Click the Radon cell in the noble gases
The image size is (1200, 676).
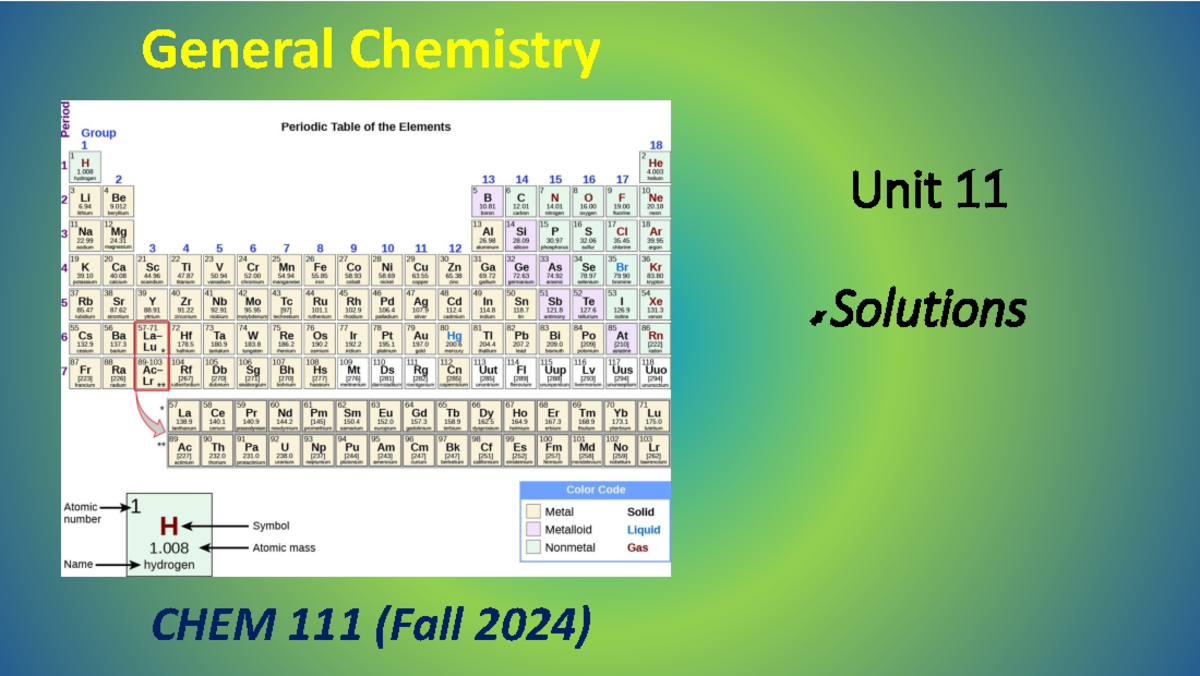[653, 336]
